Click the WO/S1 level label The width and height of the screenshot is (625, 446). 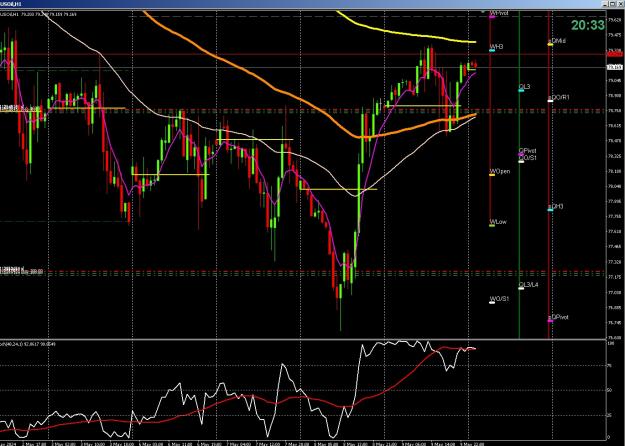pos(499,299)
